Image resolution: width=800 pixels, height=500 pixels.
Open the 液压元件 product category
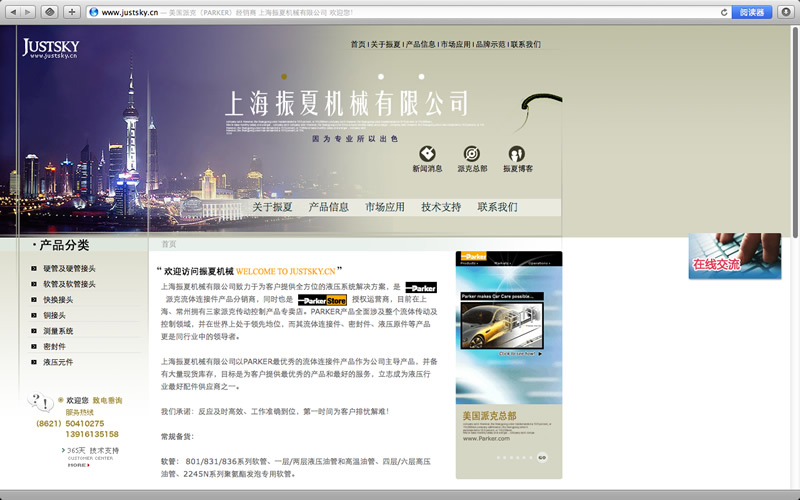58,362
